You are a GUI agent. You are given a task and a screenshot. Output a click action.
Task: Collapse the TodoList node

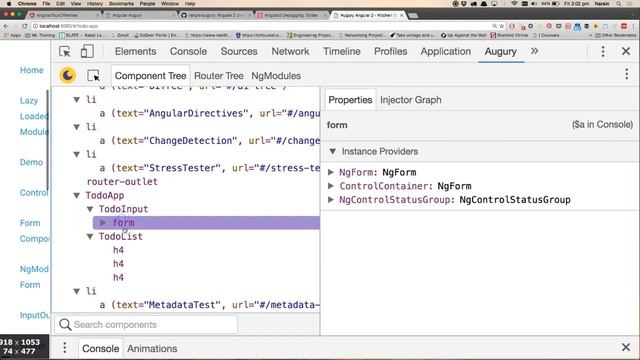pyautogui.click(x=90, y=236)
